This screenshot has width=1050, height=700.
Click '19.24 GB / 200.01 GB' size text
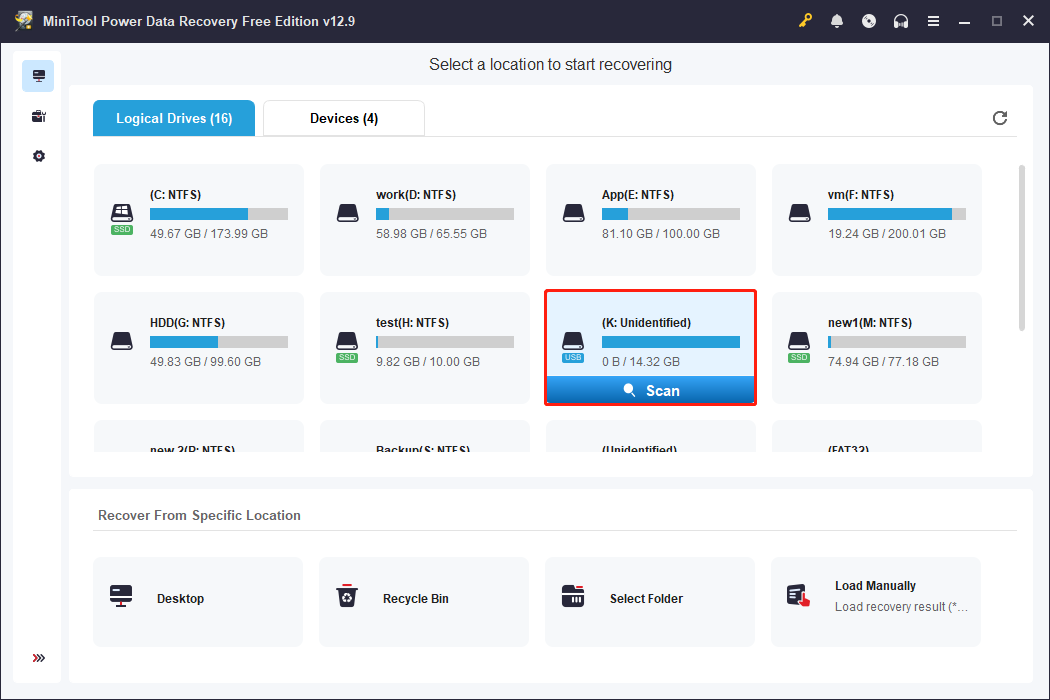tap(887, 234)
